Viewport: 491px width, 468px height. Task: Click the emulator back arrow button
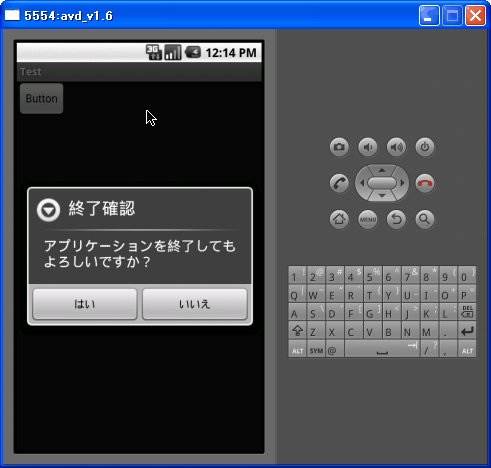coord(396,219)
